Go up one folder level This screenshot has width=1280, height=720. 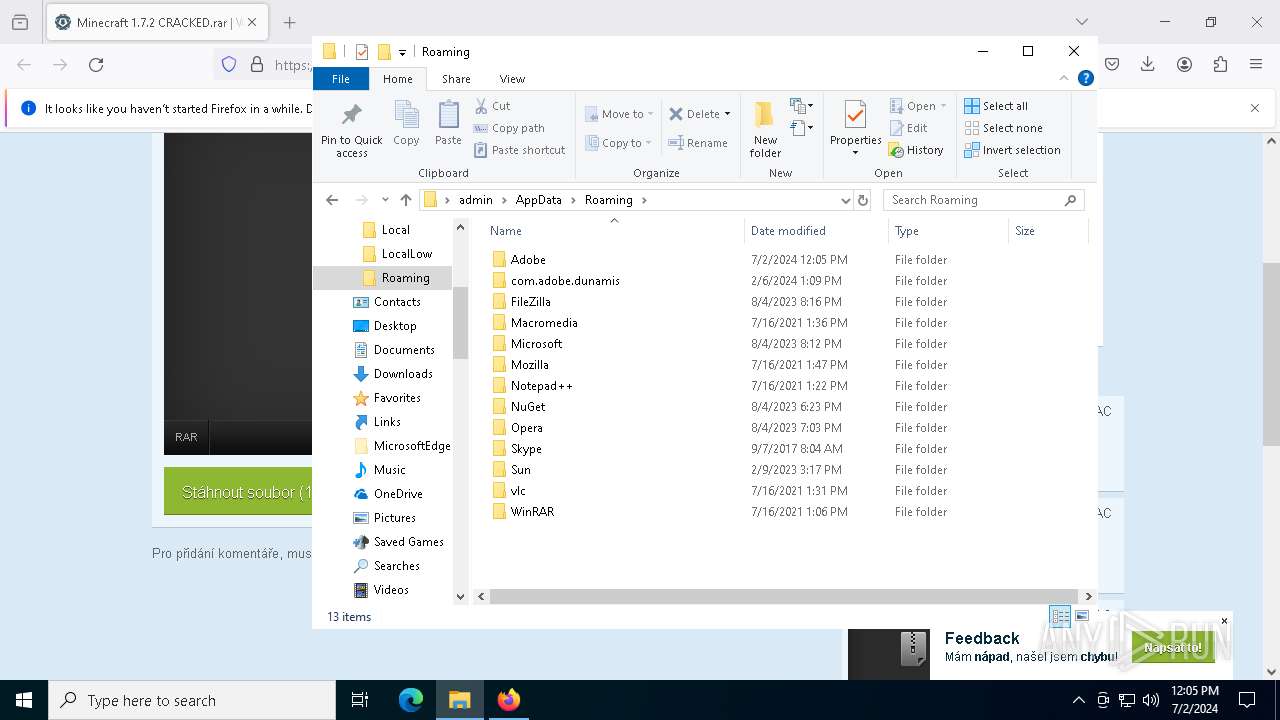point(405,200)
